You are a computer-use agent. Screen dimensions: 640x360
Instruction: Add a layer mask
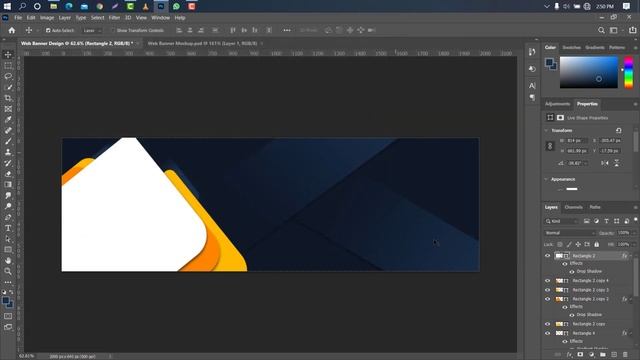point(580,355)
